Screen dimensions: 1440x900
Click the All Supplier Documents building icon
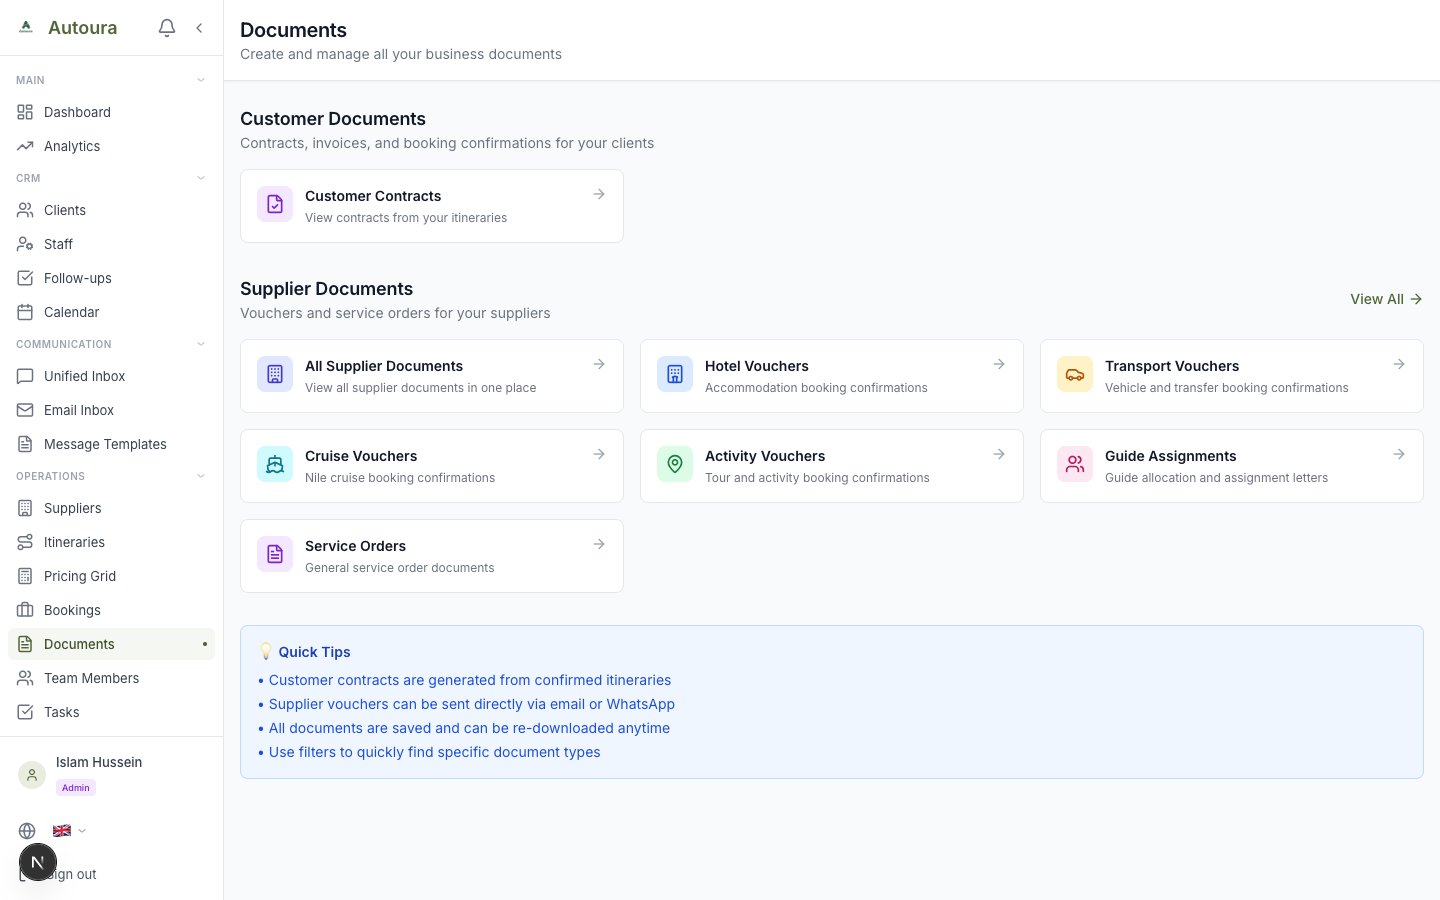(275, 374)
